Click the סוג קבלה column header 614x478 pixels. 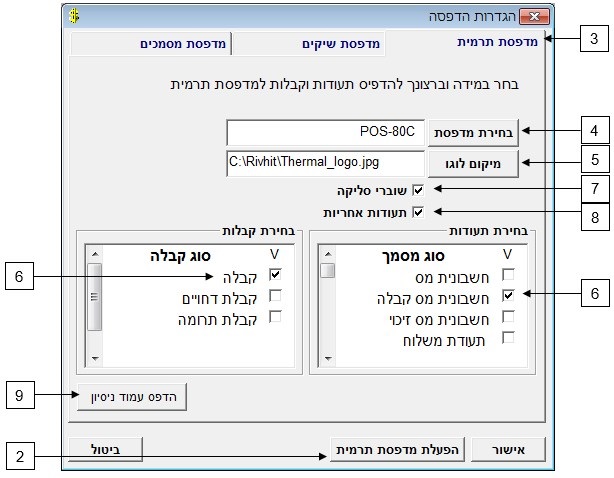pyautogui.click(x=180, y=256)
